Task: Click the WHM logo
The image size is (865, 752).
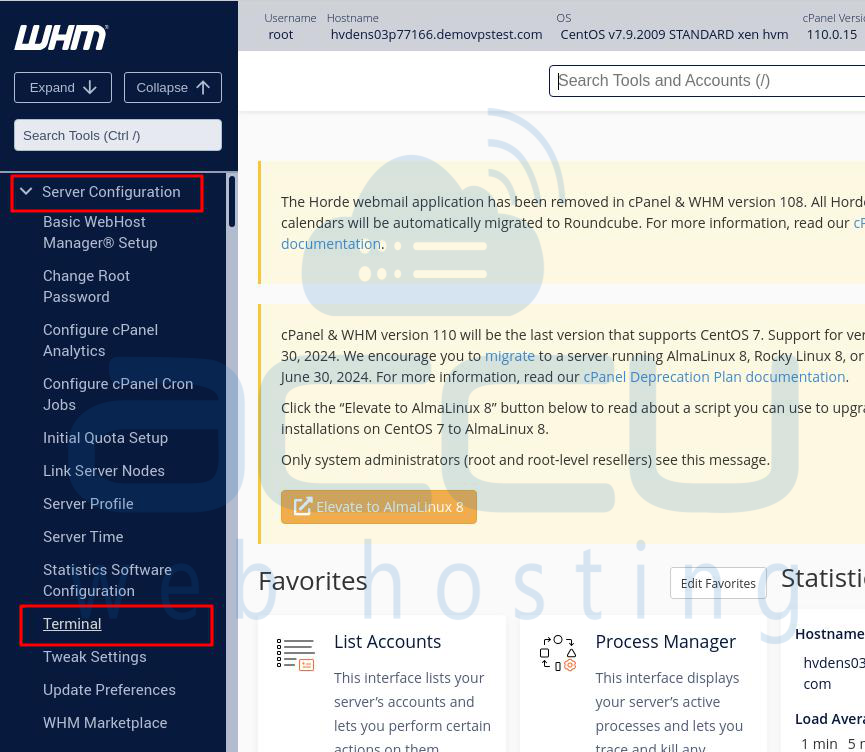Action: click(61, 38)
